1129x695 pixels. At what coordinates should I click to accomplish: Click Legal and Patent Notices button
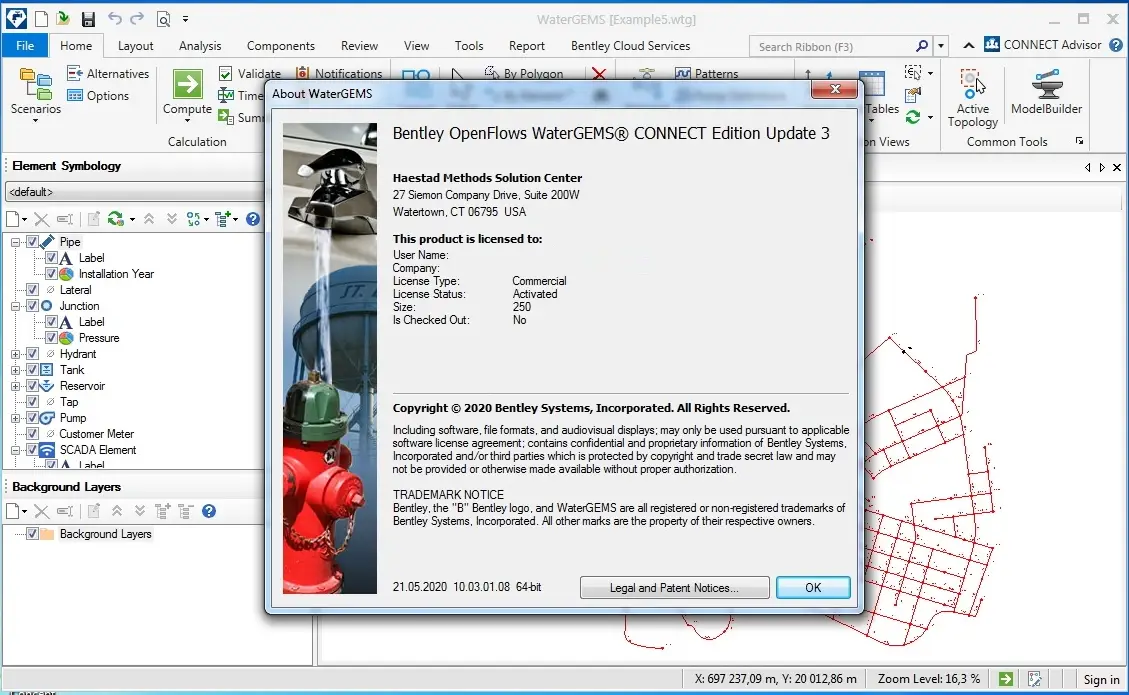(674, 588)
